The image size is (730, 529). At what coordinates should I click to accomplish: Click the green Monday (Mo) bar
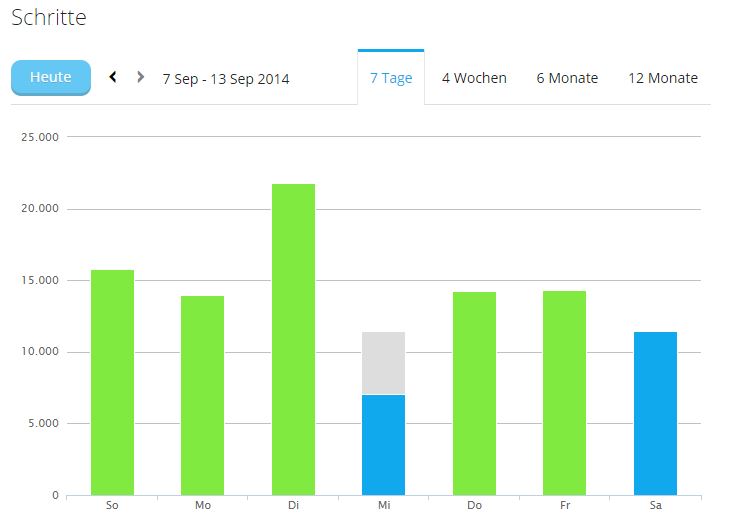tap(203, 395)
